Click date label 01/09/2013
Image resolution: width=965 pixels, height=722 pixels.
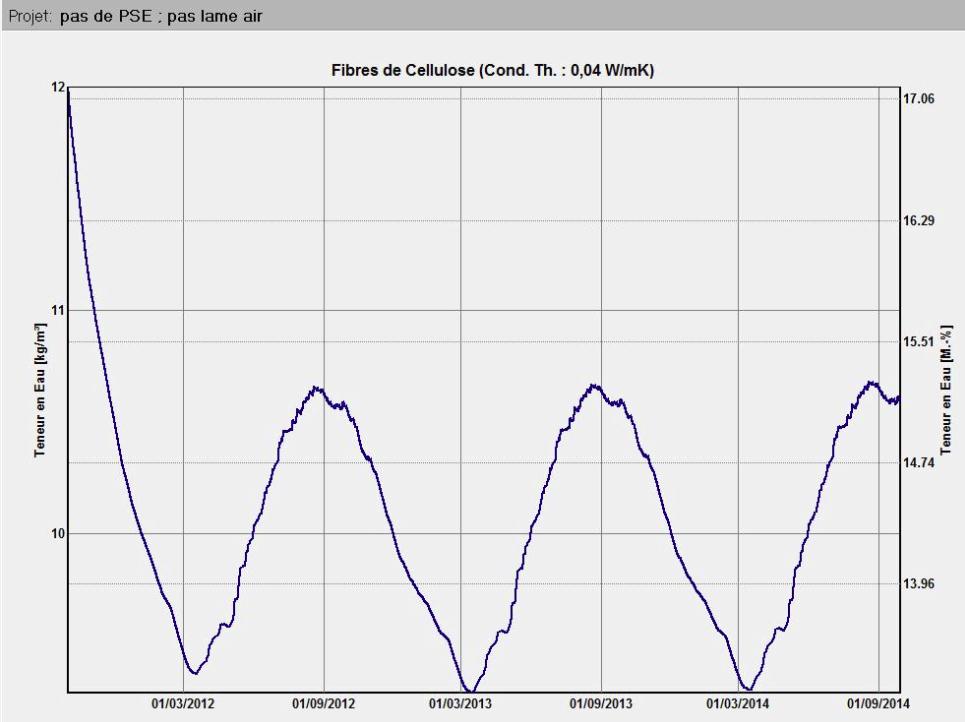click(x=601, y=704)
